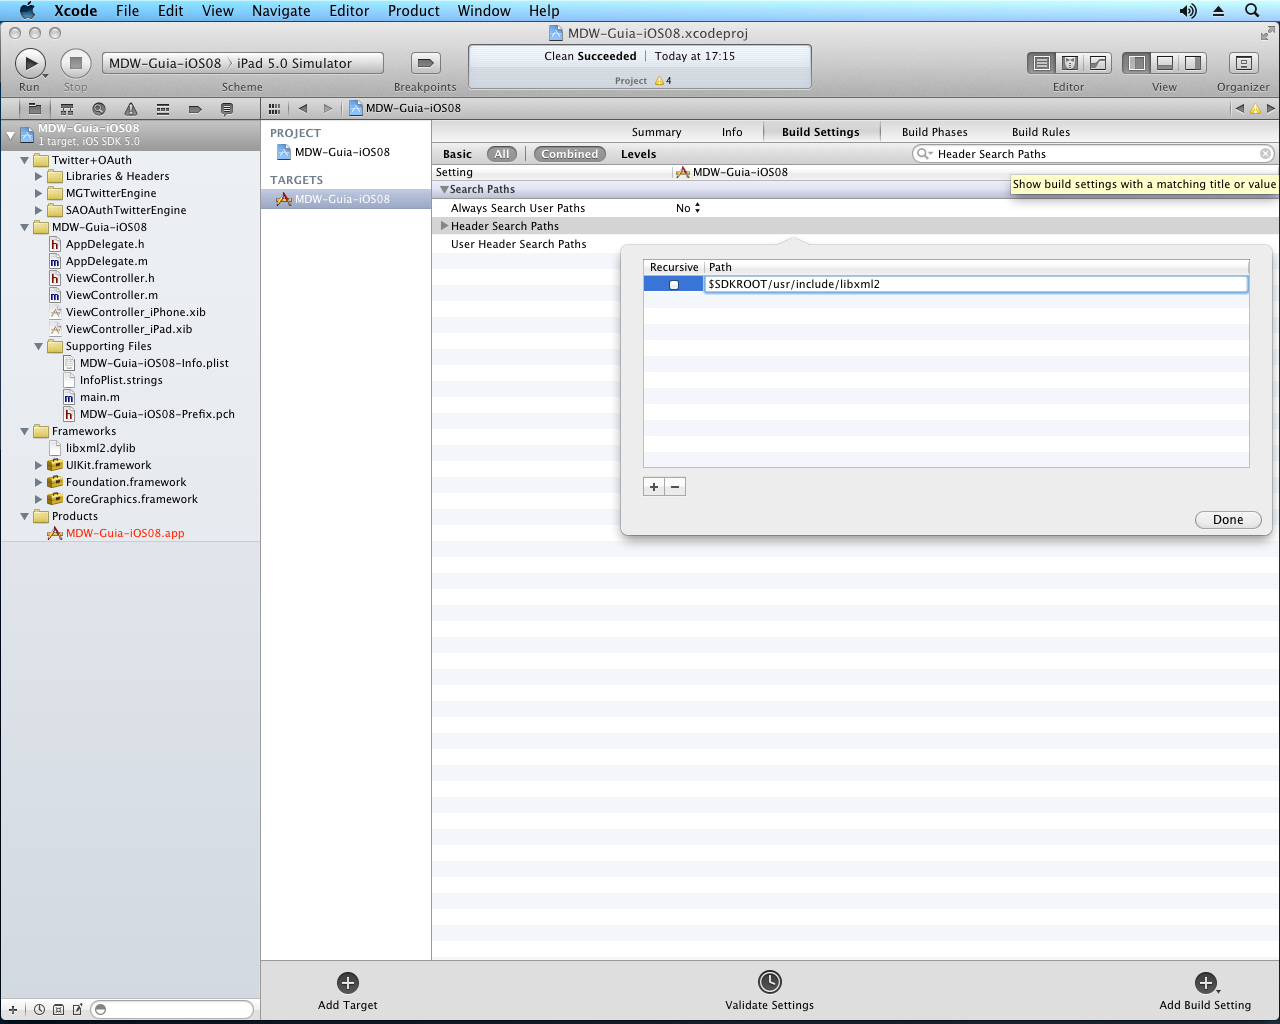Toggle Recursive checkbox for libxml2 path
This screenshot has width=1280, height=1024.
coord(674,285)
